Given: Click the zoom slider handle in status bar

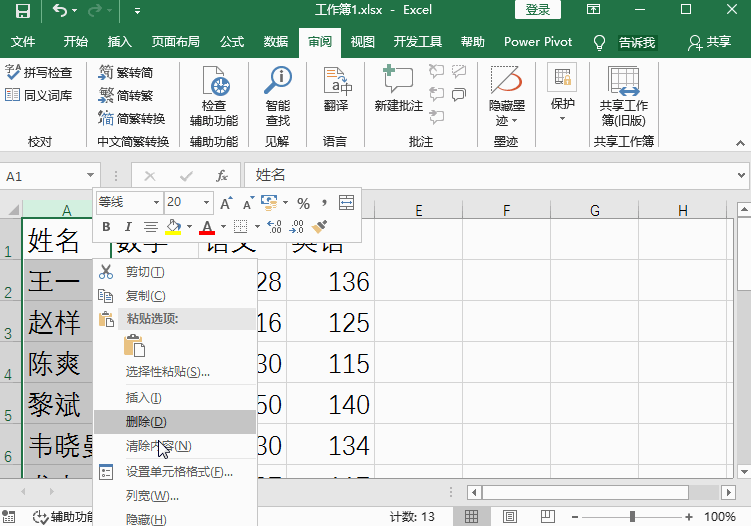Looking at the screenshot, I should coord(632,517).
